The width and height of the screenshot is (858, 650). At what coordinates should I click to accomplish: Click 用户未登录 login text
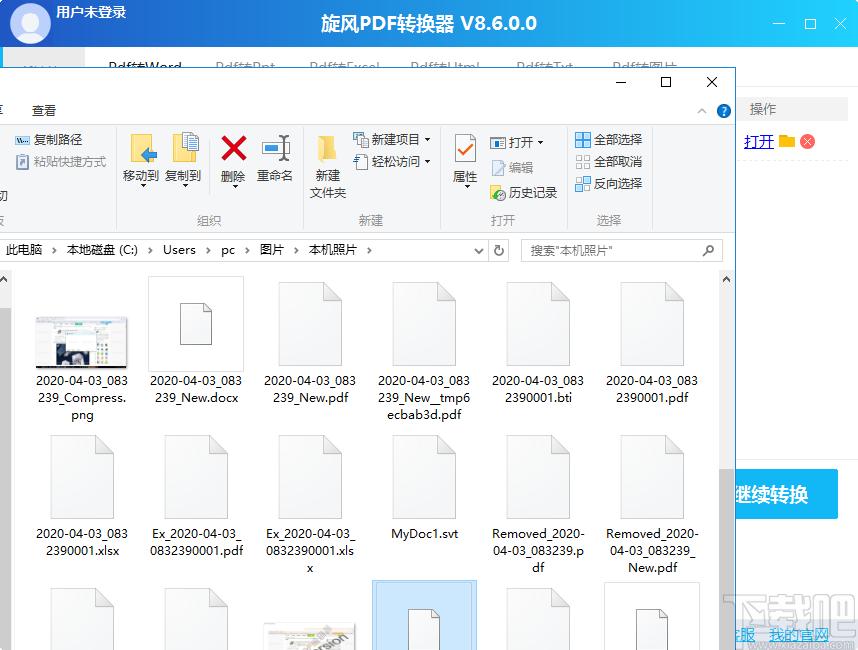(91, 12)
